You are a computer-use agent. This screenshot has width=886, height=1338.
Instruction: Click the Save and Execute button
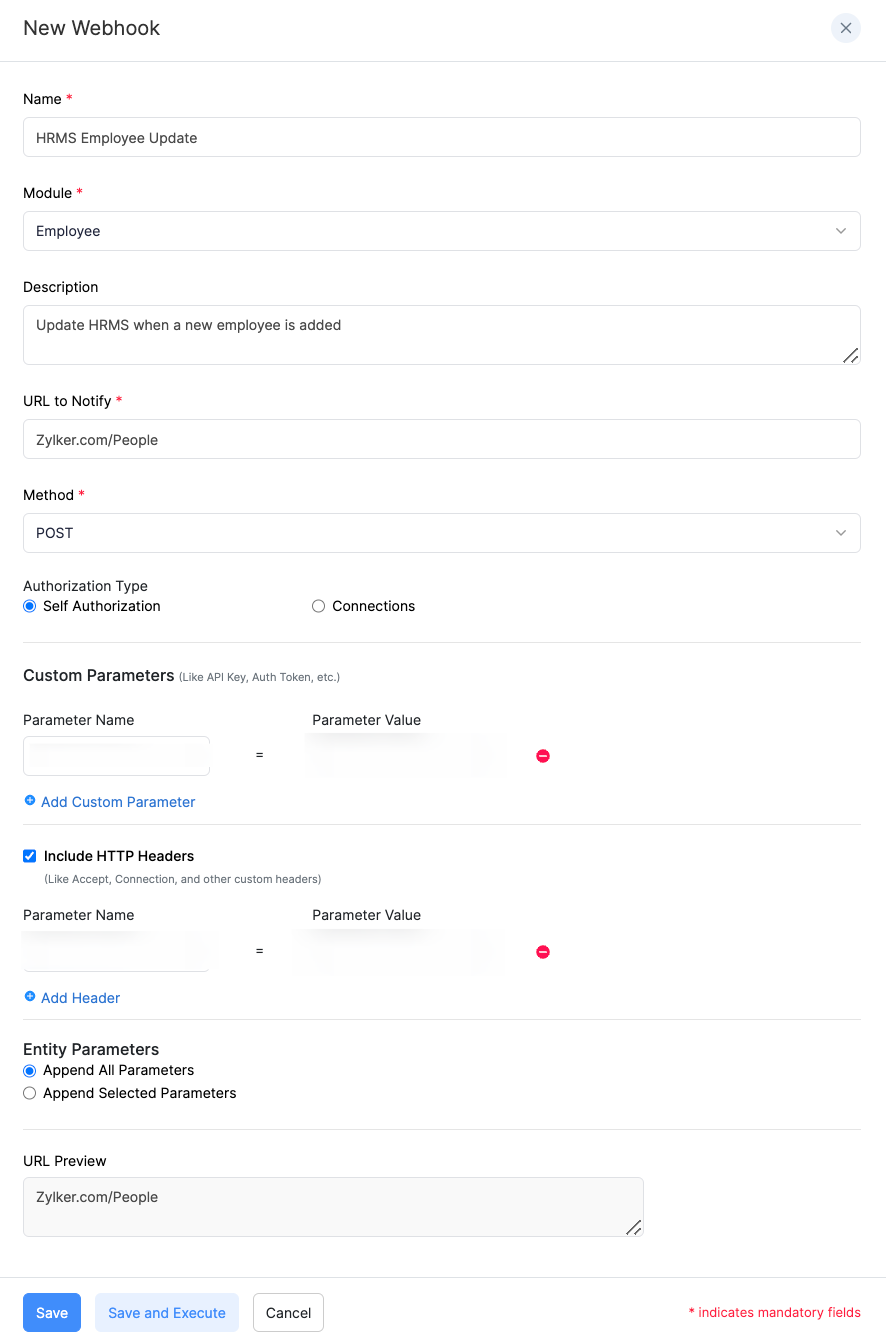[x=167, y=1312]
